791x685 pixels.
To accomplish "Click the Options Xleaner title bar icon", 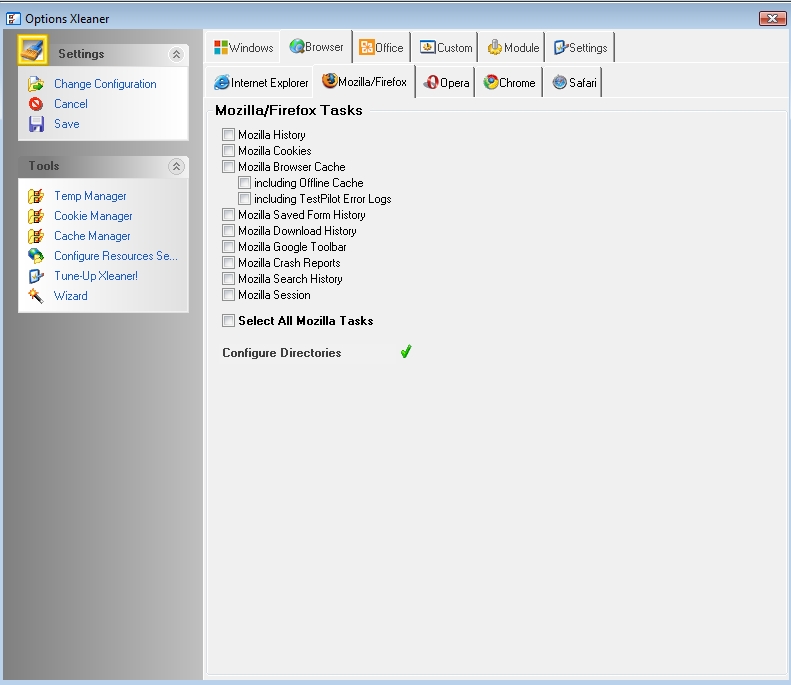I will 13,19.
